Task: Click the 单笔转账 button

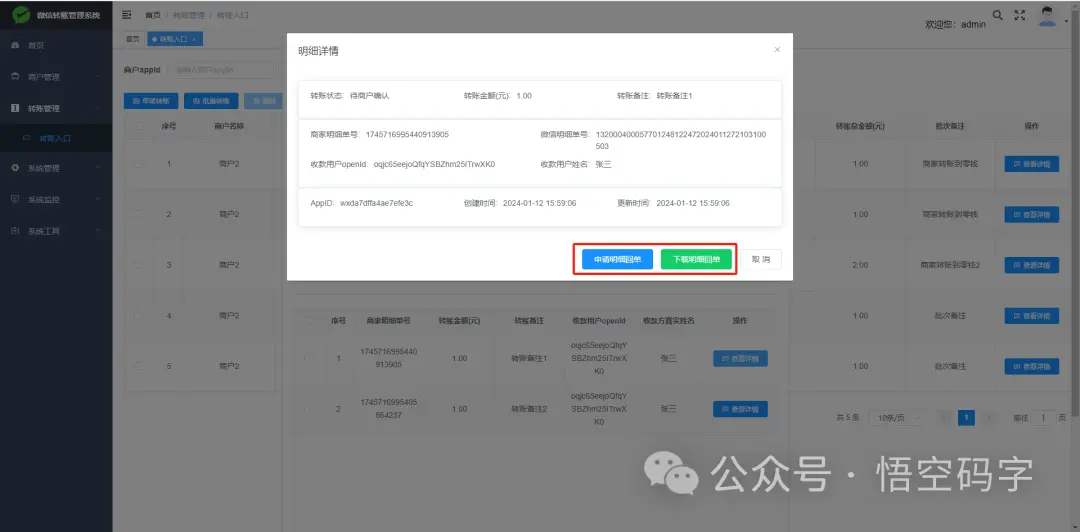Action: 151,101
